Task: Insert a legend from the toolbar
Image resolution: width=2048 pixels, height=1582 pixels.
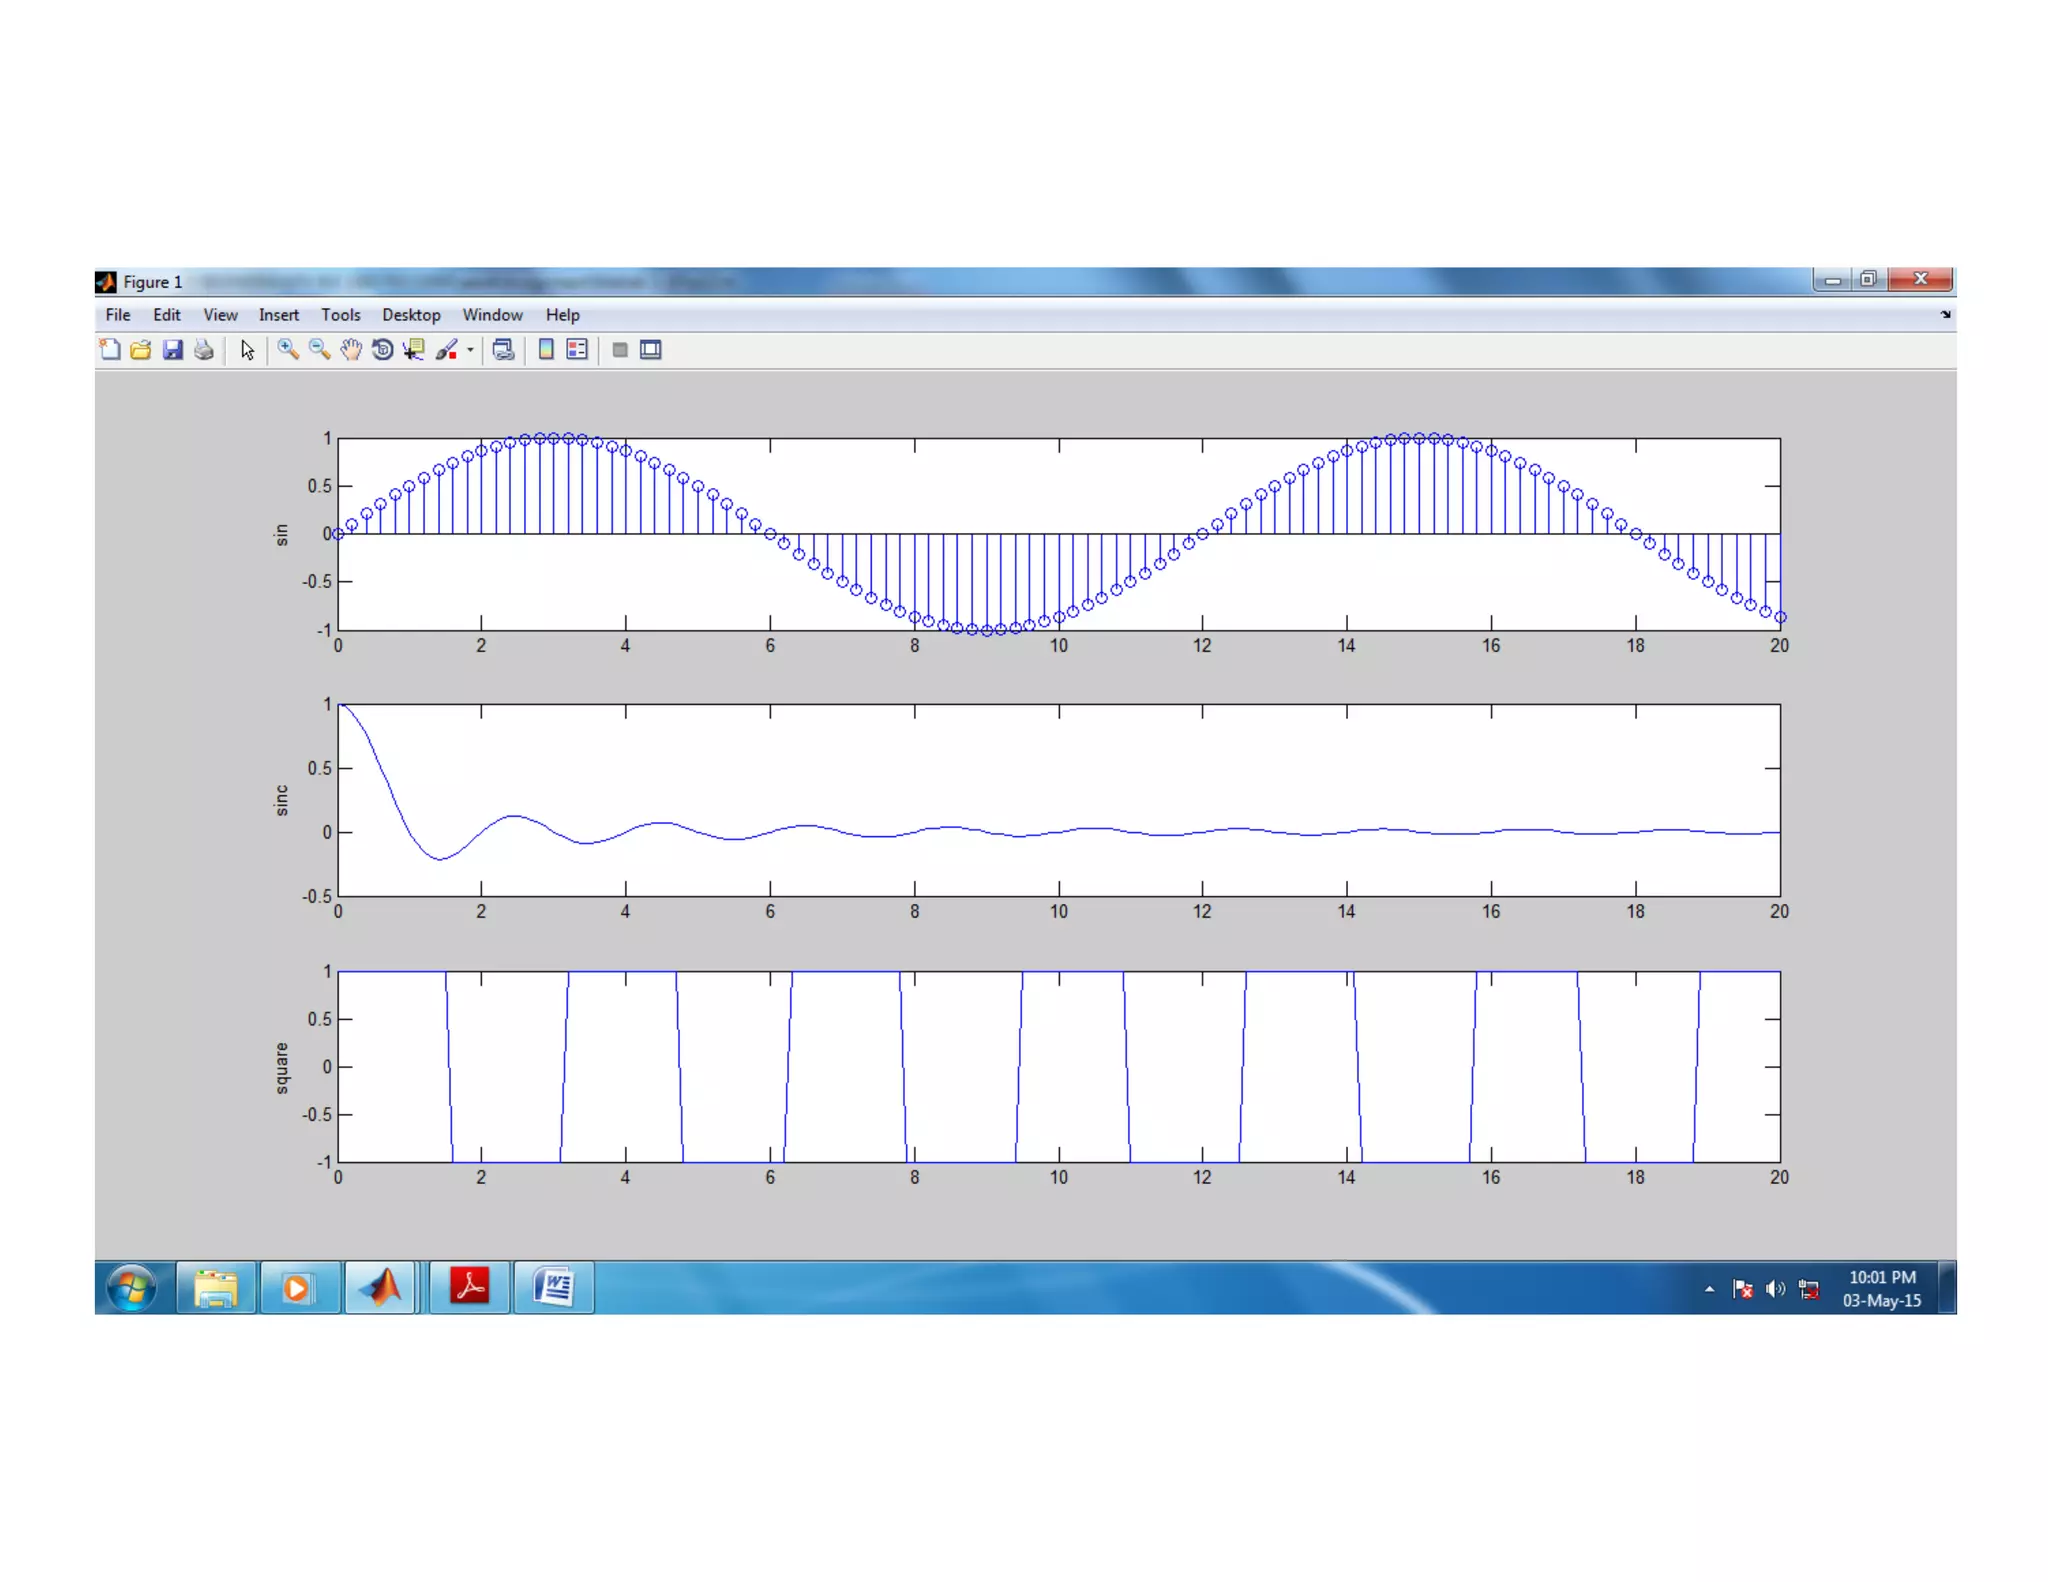Action: (577, 350)
